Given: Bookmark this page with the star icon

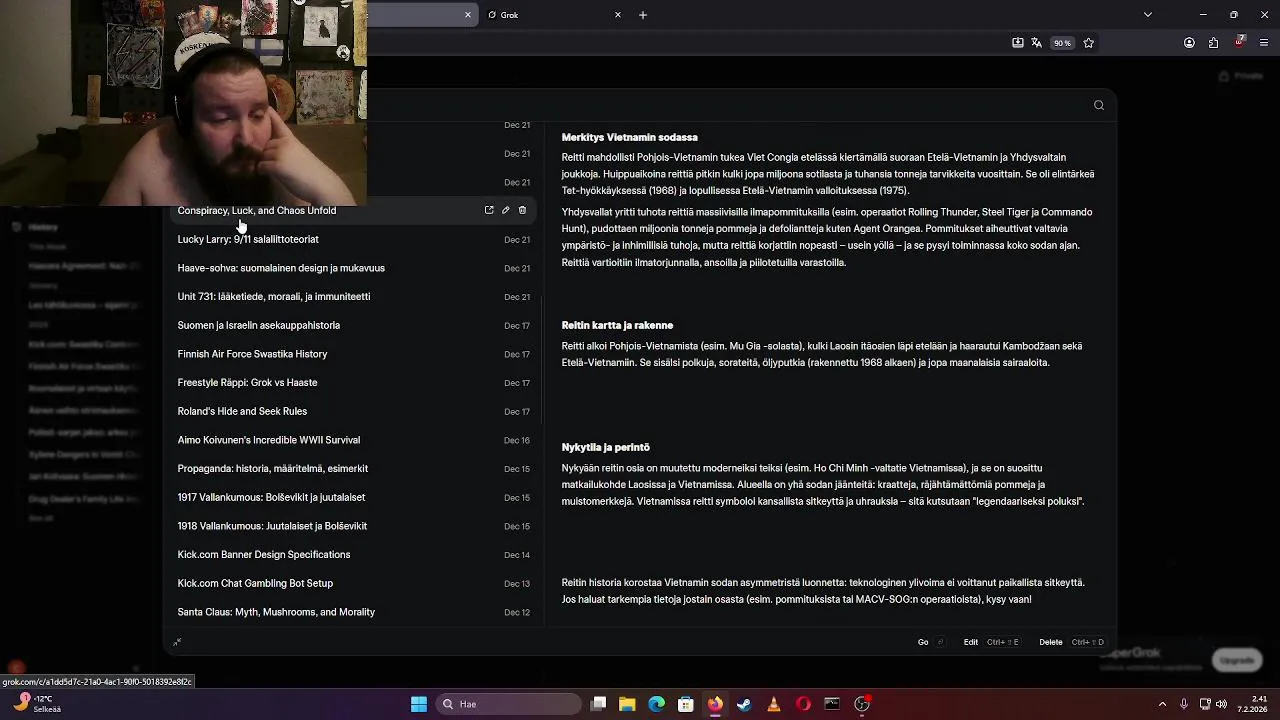Looking at the screenshot, I should 1089,43.
